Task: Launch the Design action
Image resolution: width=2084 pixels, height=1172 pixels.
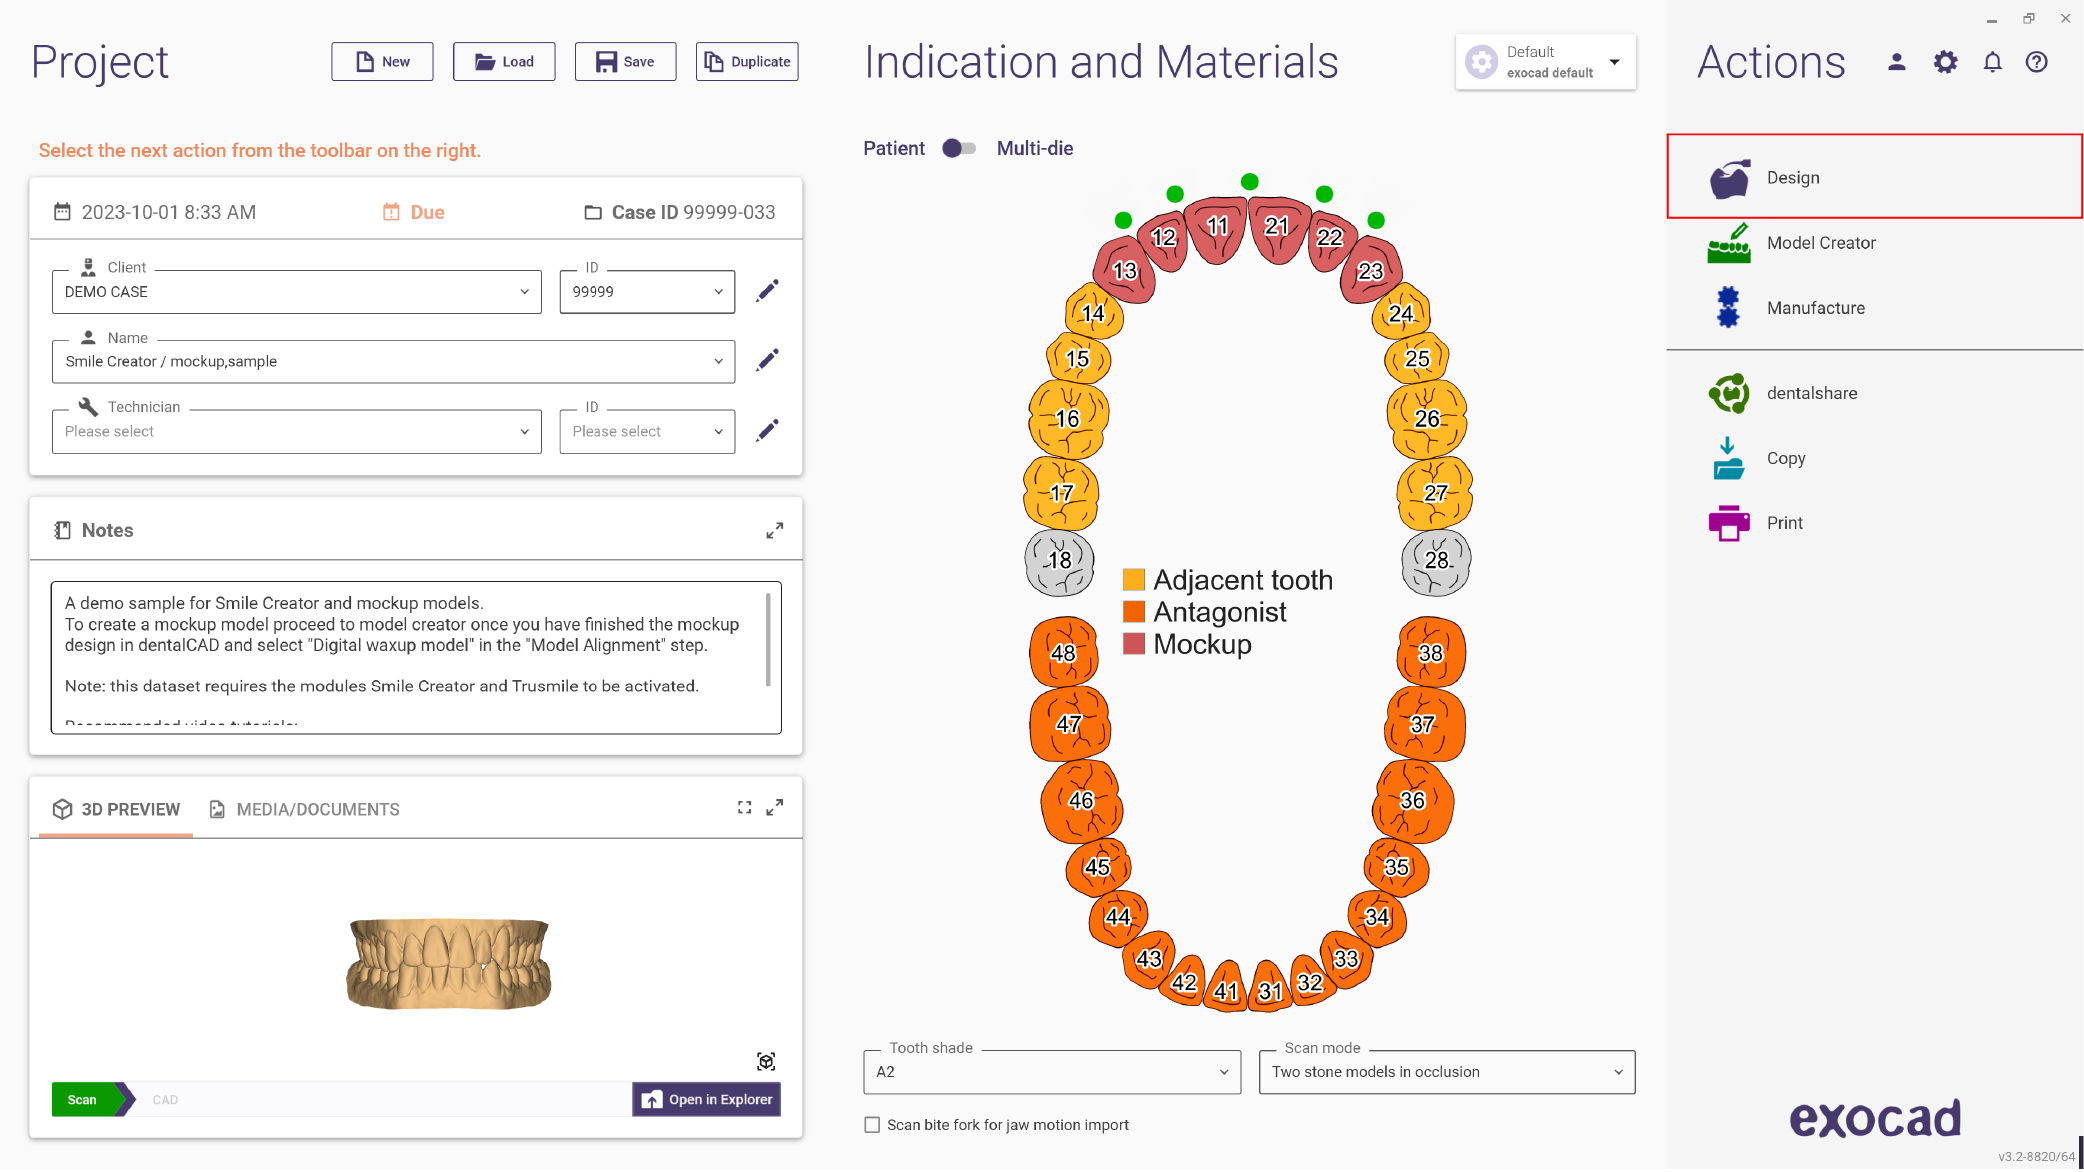Action: pyautogui.click(x=1874, y=177)
